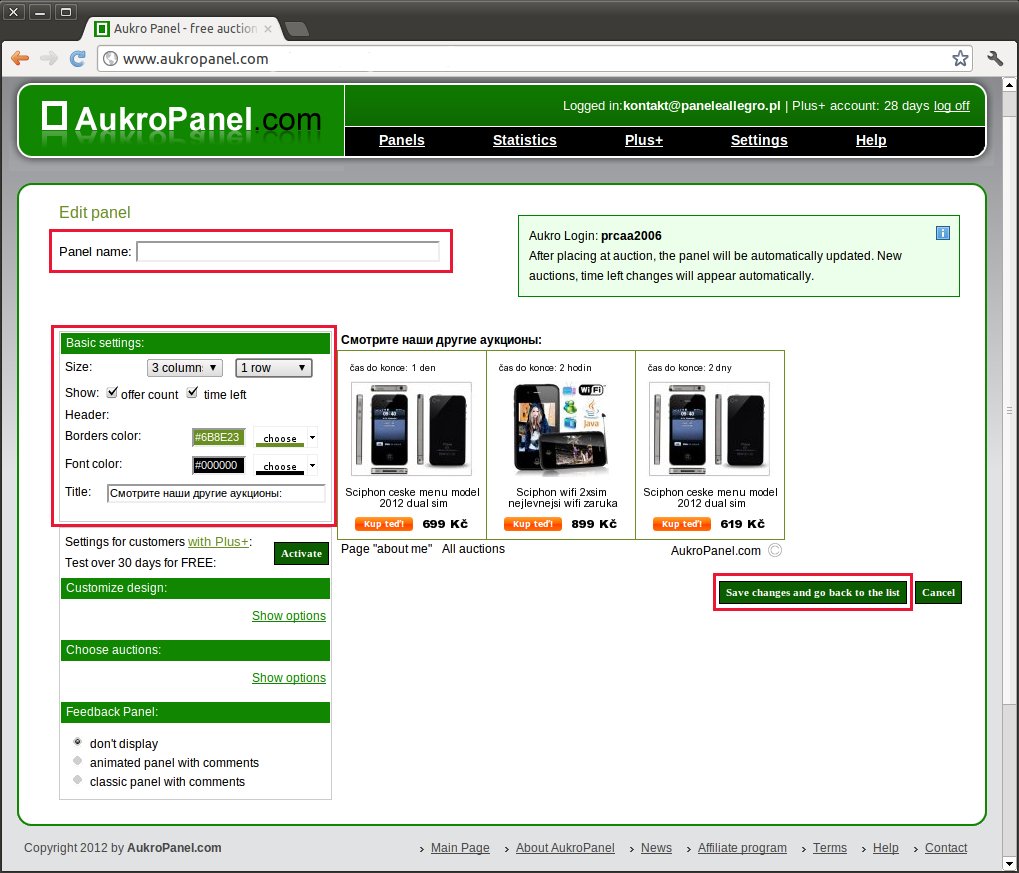This screenshot has height=873, width=1019.
Task: Close the Aukro Panel browser tab
Action: (268, 29)
